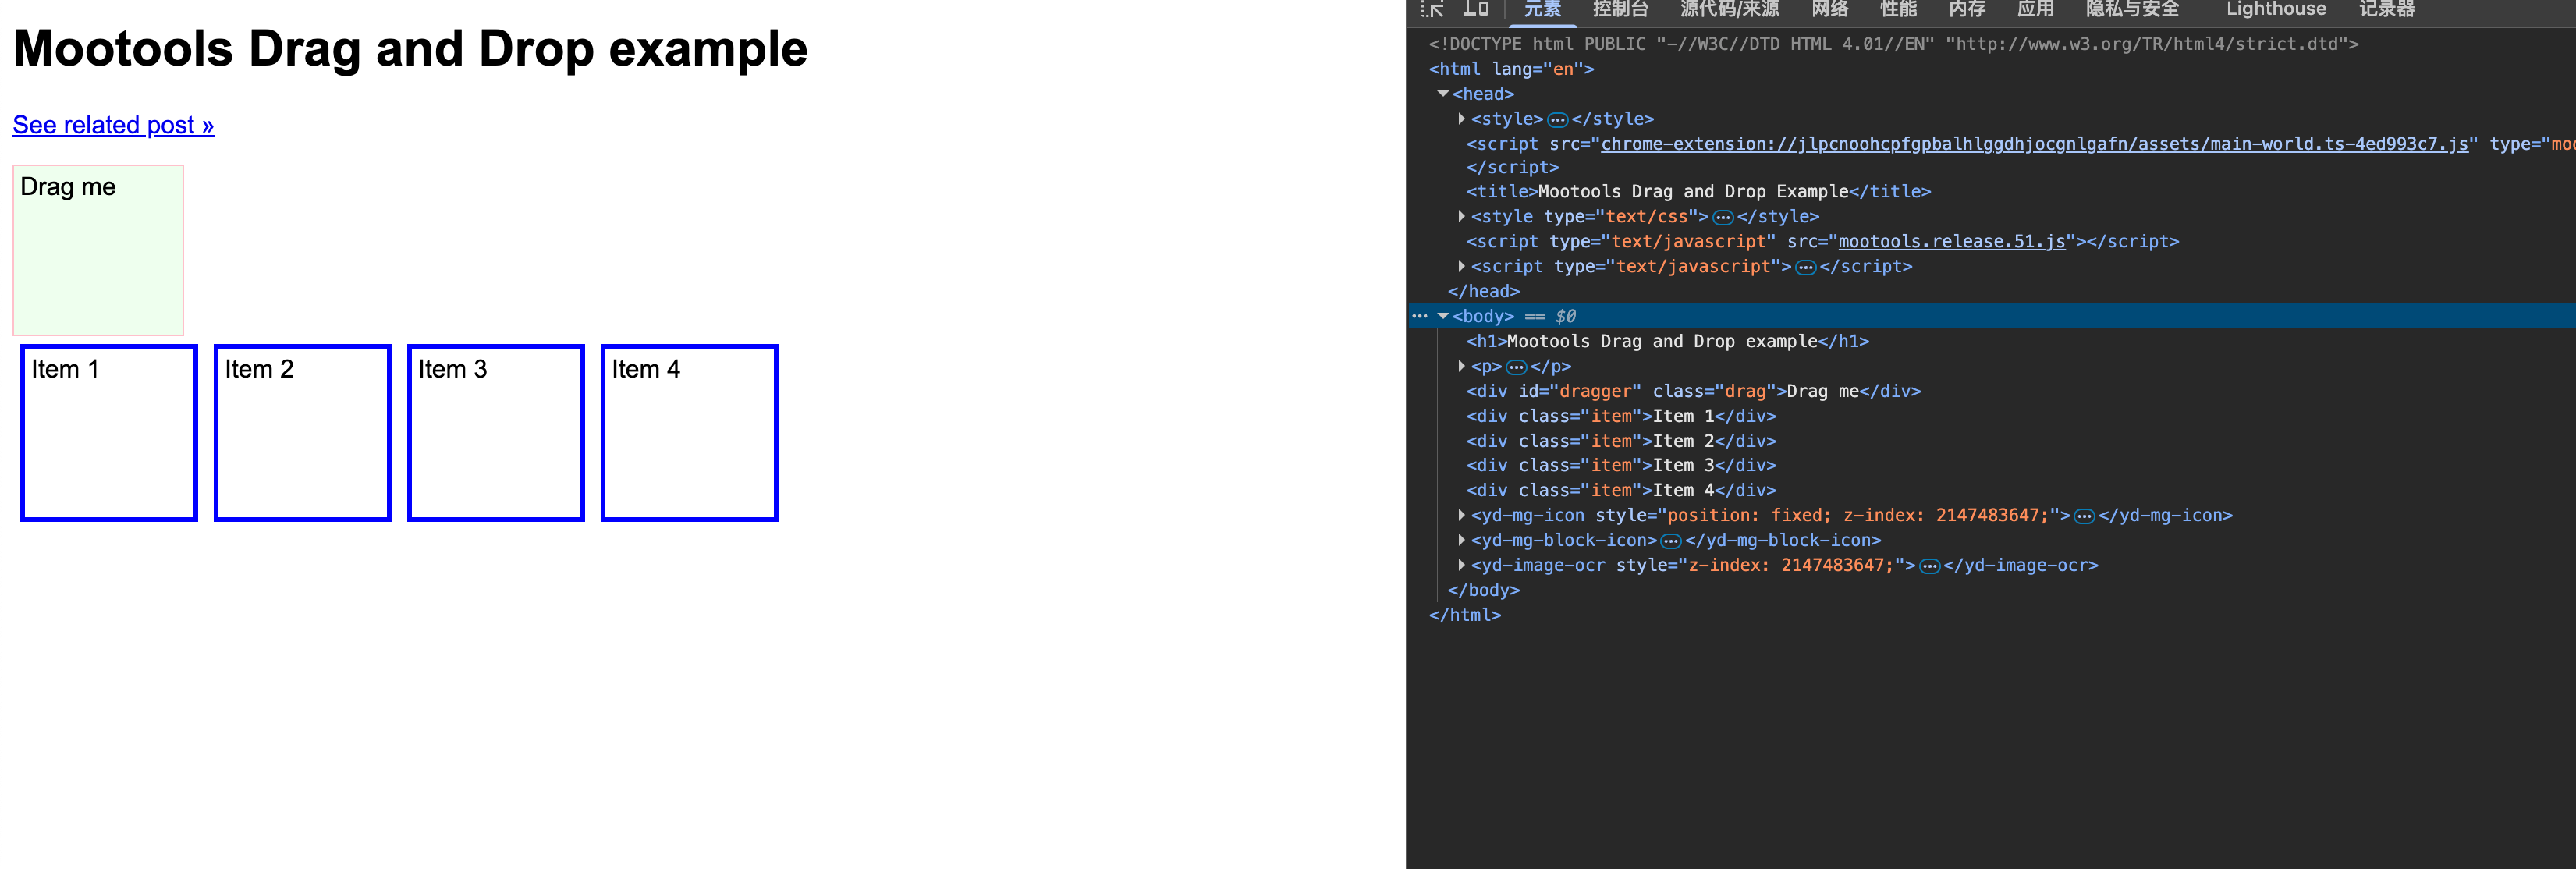
Task: Click the three dots beside body node
Action: pyautogui.click(x=1420, y=316)
